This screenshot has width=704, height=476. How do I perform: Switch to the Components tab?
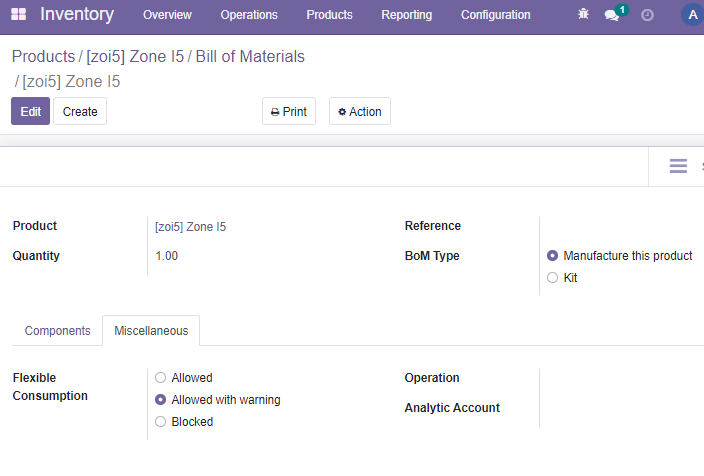(57, 331)
